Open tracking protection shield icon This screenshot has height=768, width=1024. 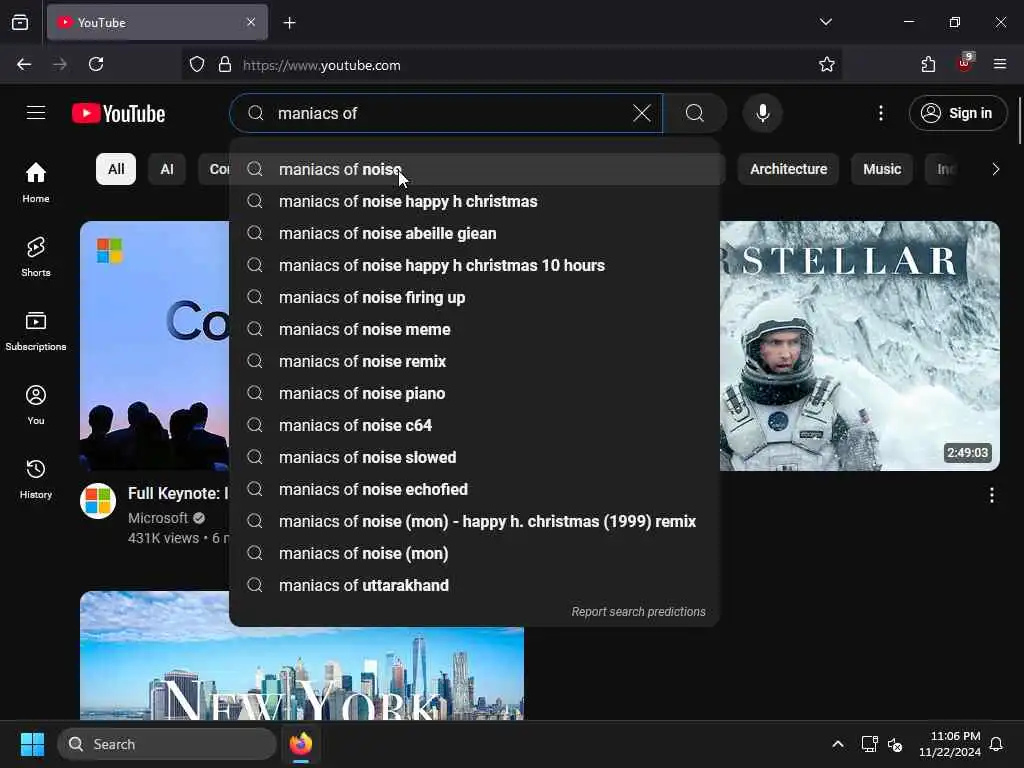(197, 65)
